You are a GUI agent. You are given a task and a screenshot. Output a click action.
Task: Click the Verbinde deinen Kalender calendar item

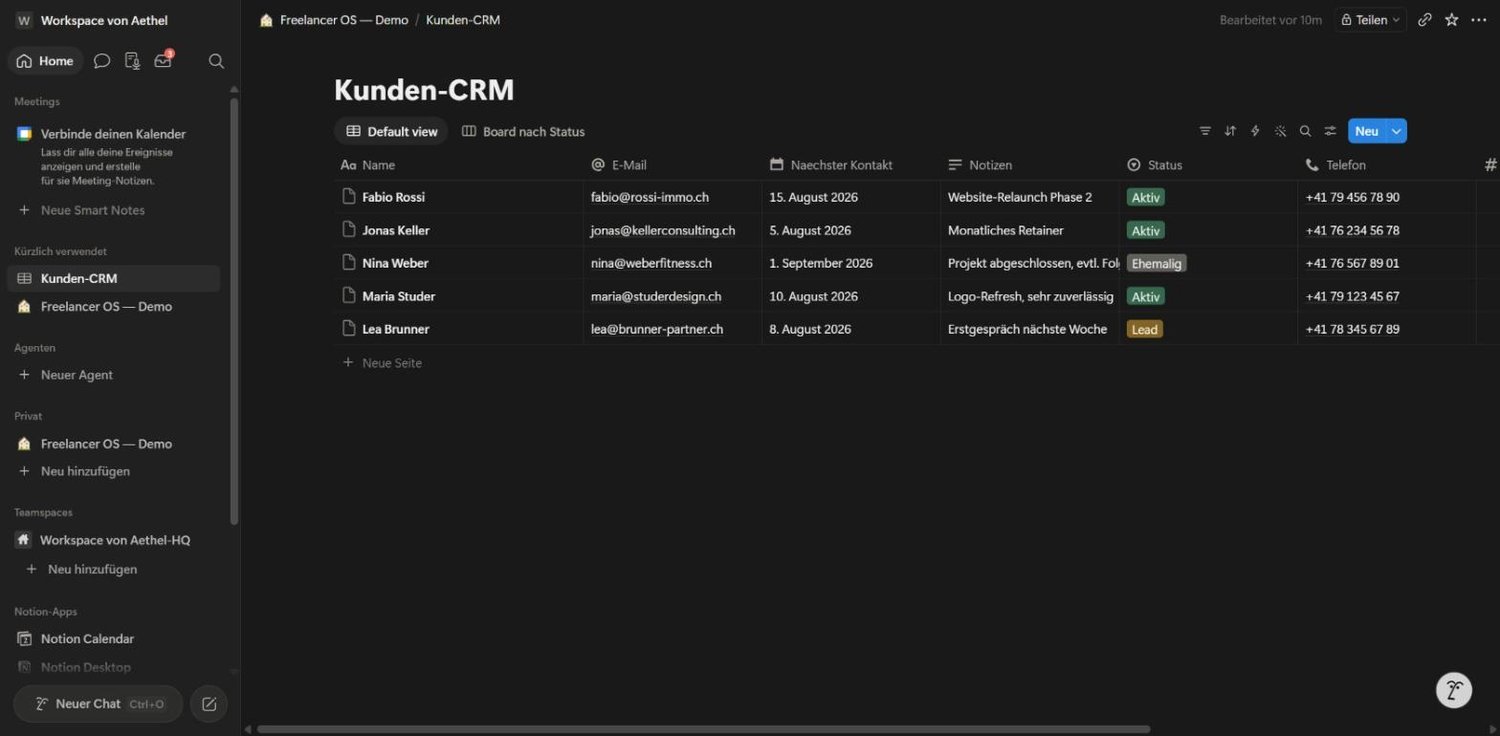click(x=113, y=156)
